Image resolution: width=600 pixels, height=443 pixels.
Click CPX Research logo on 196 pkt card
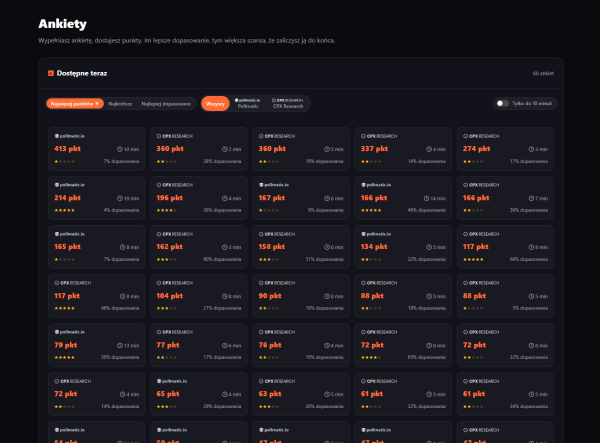pos(174,185)
